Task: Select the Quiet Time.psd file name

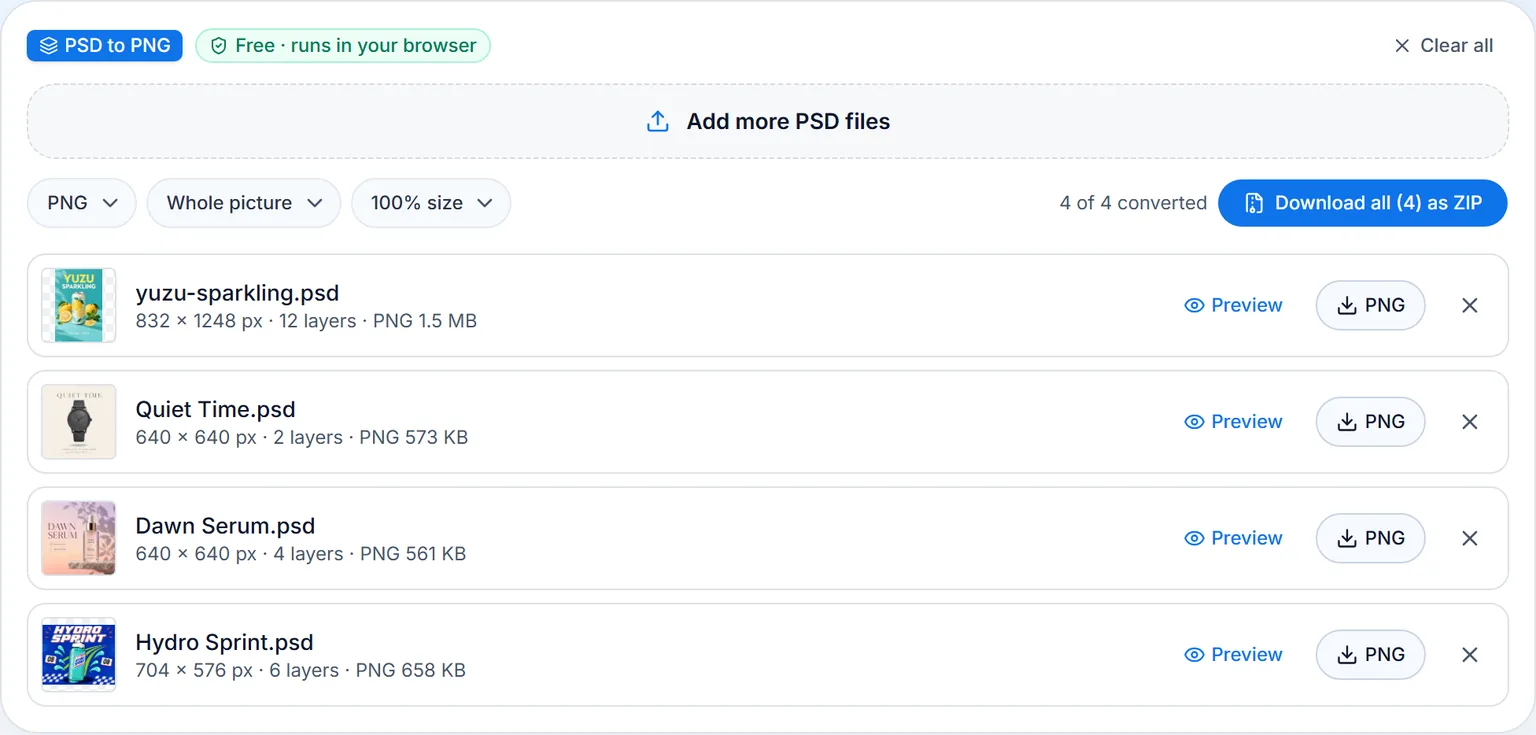Action: pos(216,409)
